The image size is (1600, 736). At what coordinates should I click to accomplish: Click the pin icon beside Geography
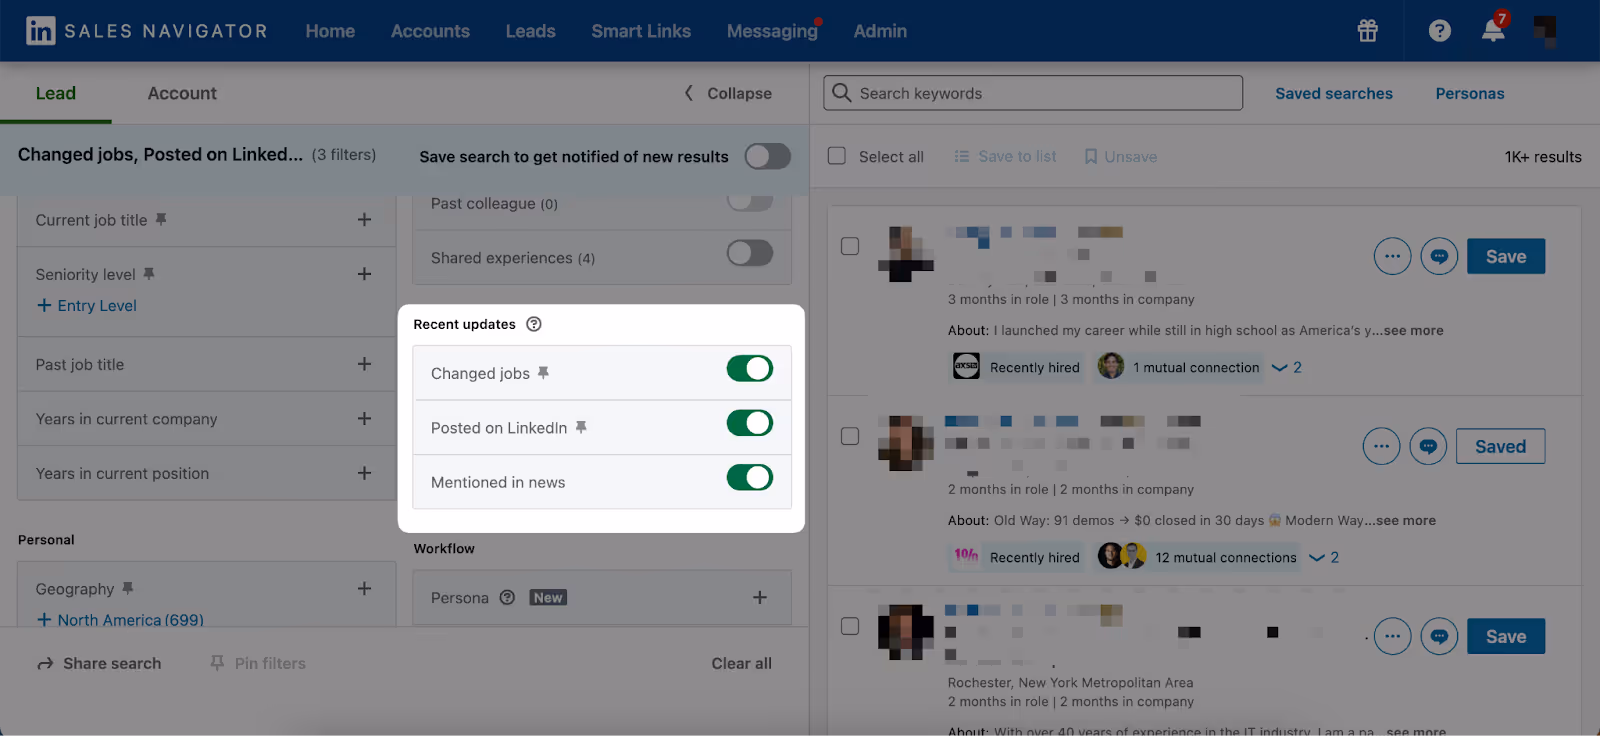point(128,589)
